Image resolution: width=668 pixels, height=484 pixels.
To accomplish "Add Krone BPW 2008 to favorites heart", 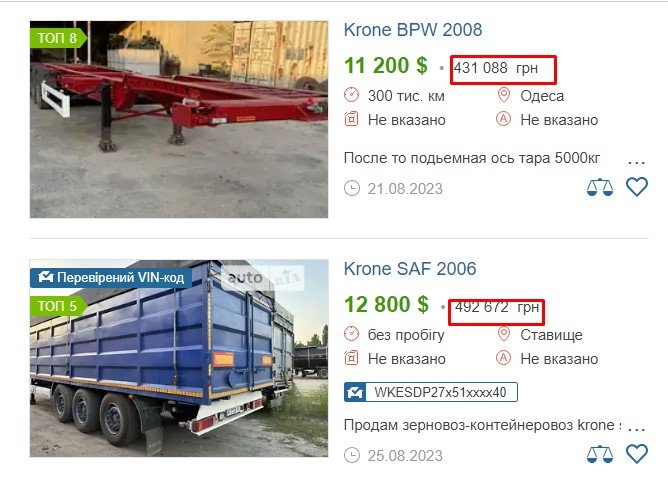I will (x=637, y=187).
